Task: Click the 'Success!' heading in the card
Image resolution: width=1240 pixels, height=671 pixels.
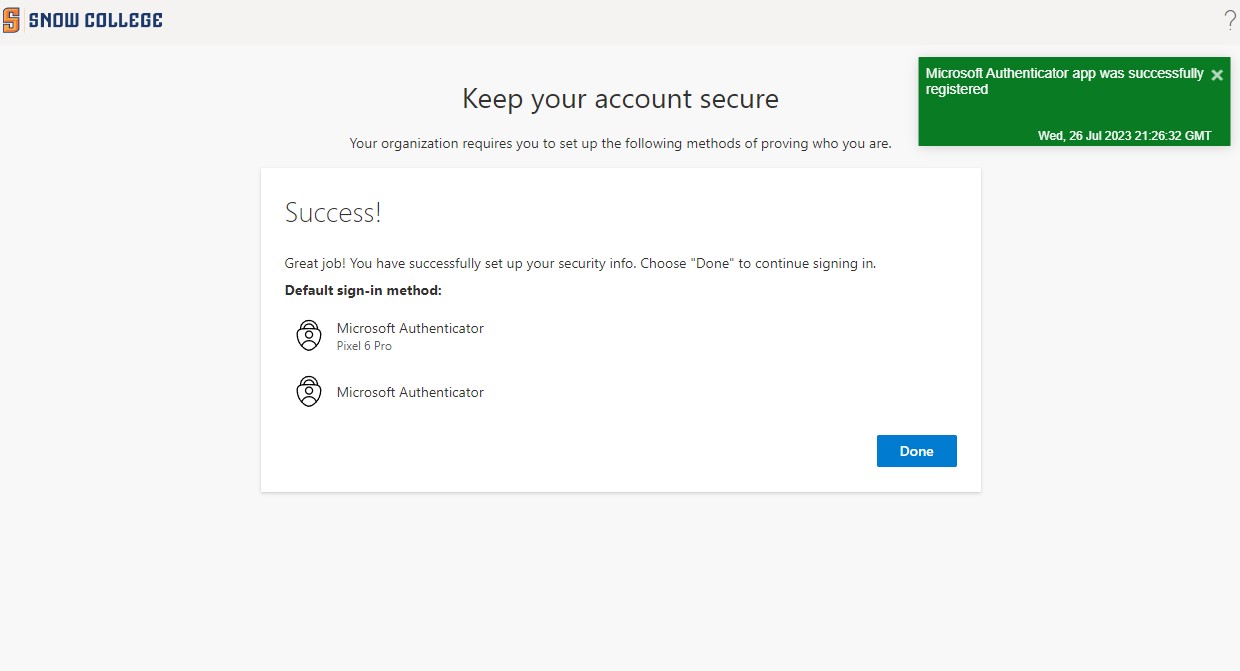Action: click(333, 213)
